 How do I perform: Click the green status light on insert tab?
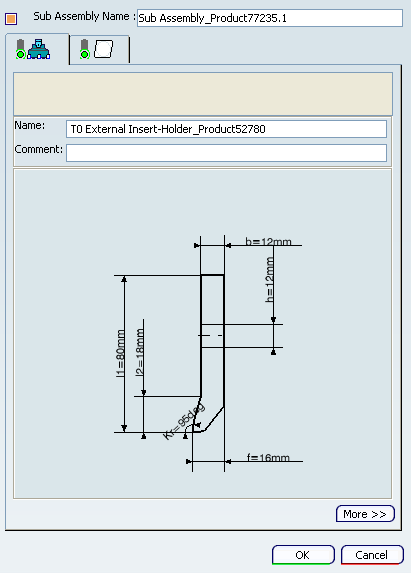85,54
